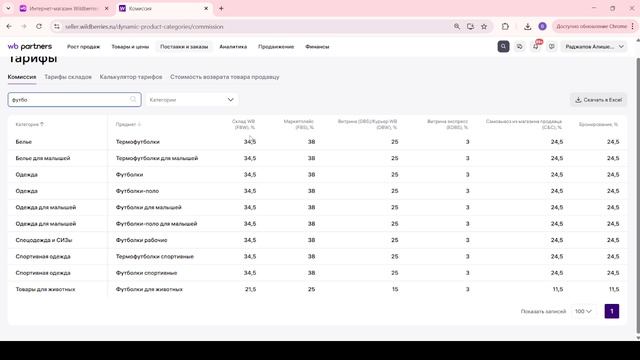Select the Футболки спортивные cell
Viewport: 640px width, 360px height.
pyautogui.click(x=146, y=273)
